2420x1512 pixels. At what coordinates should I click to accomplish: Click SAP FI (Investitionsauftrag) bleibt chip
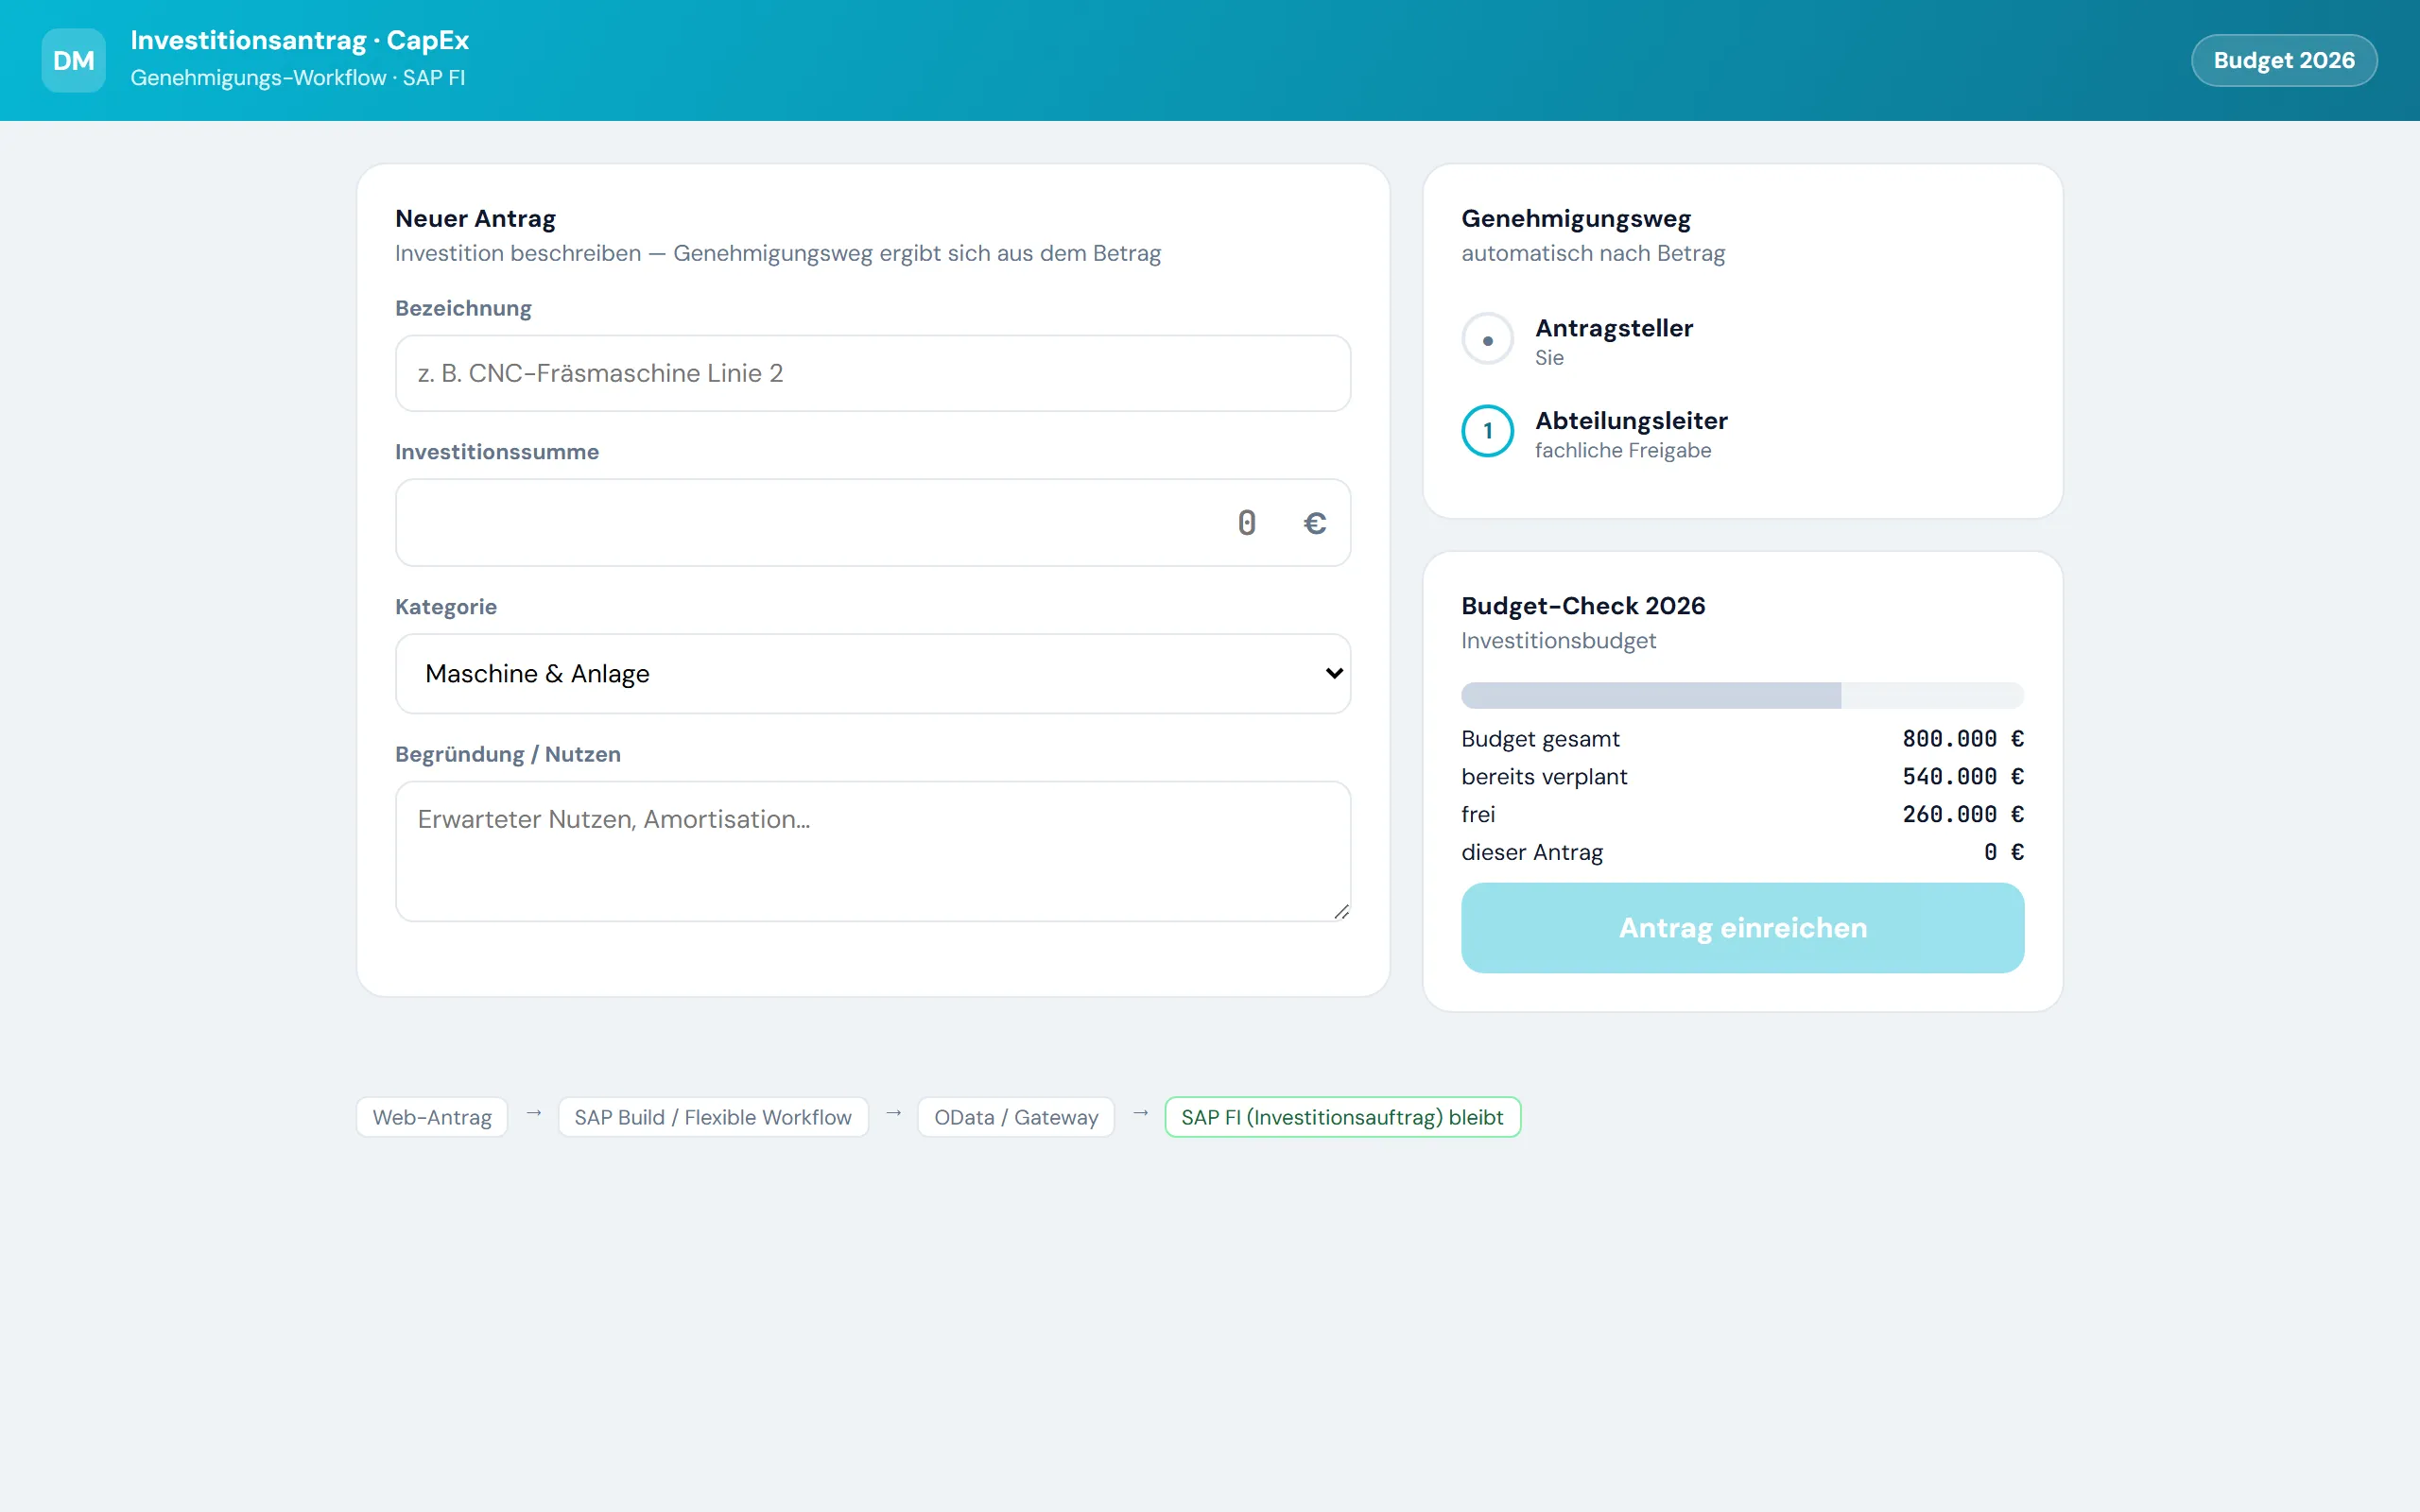coord(1342,1117)
